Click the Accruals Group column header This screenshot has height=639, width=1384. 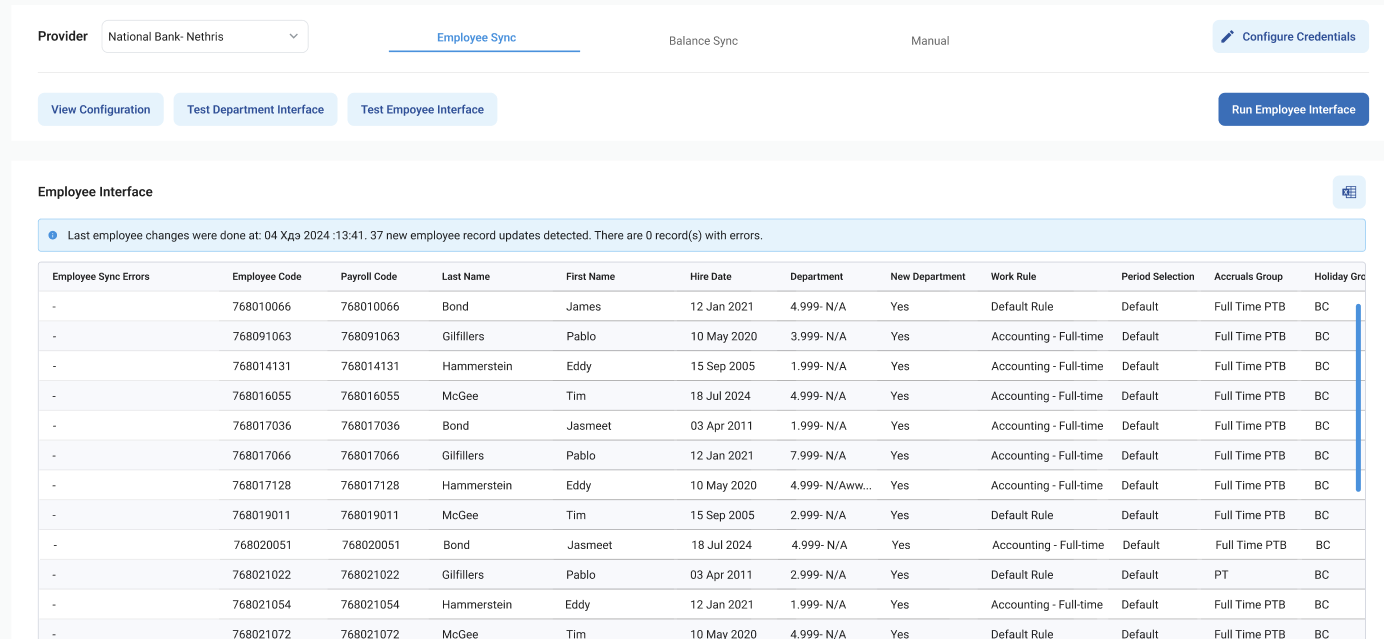tap(1248, 277)
